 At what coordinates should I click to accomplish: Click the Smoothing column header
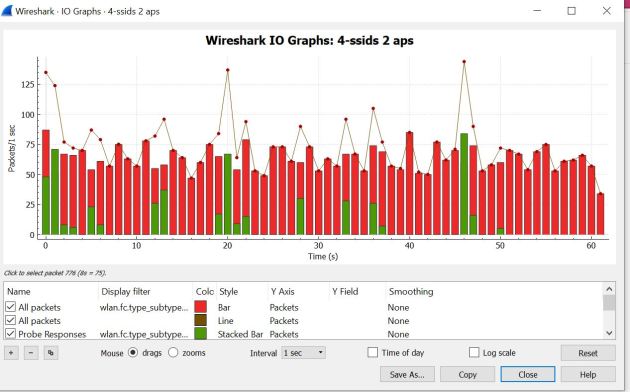411,292
